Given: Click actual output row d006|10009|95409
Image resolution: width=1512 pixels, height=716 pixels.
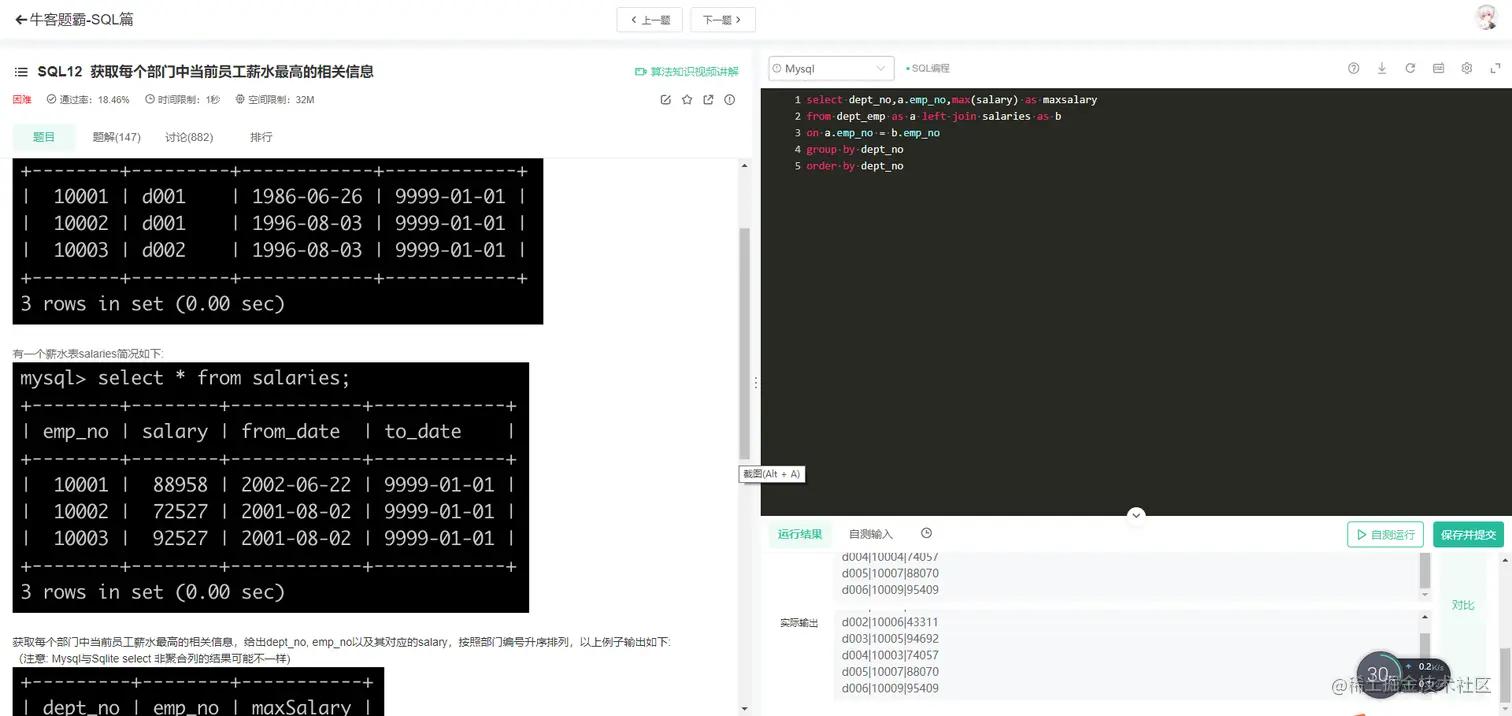Looking at the screenshot, I should point(890,688).
